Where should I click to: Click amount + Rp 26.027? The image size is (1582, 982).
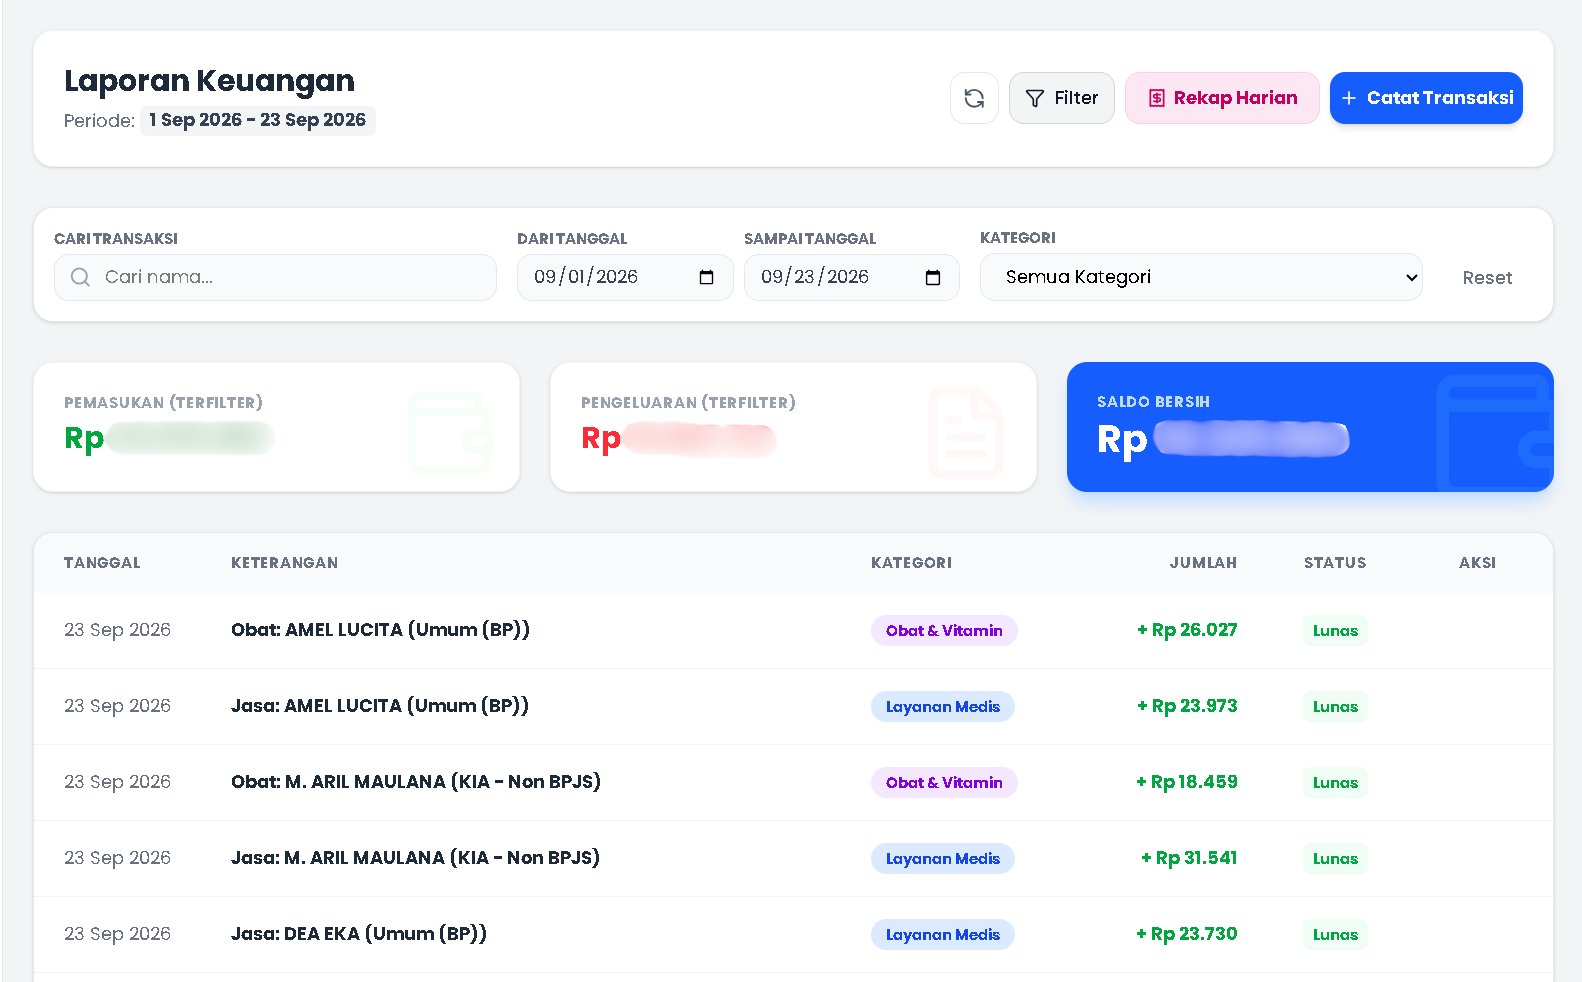[x=1187, y=630]
